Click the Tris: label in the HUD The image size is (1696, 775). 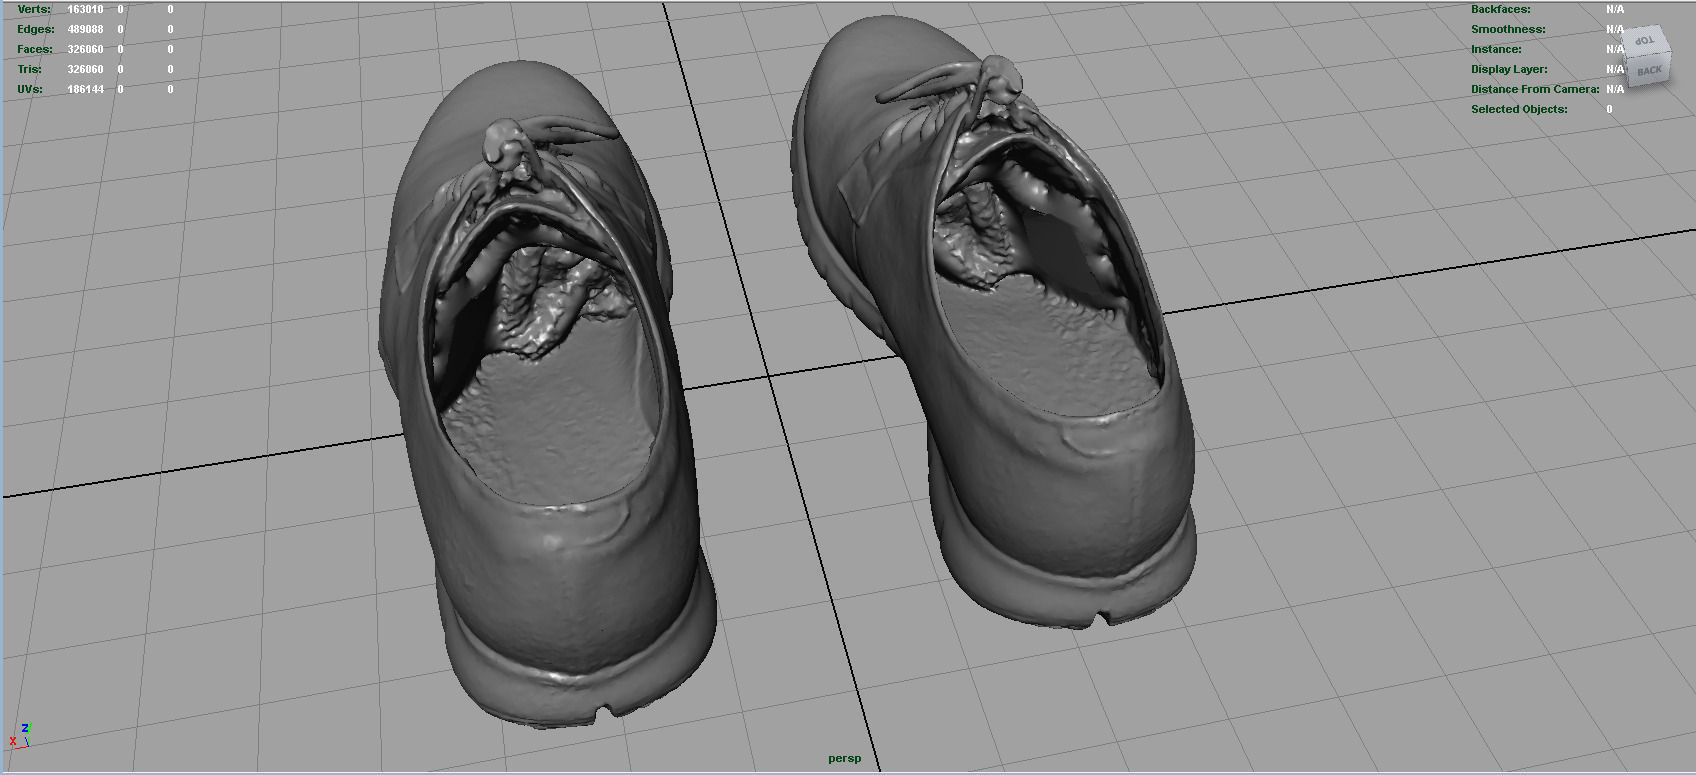point(30,69)
